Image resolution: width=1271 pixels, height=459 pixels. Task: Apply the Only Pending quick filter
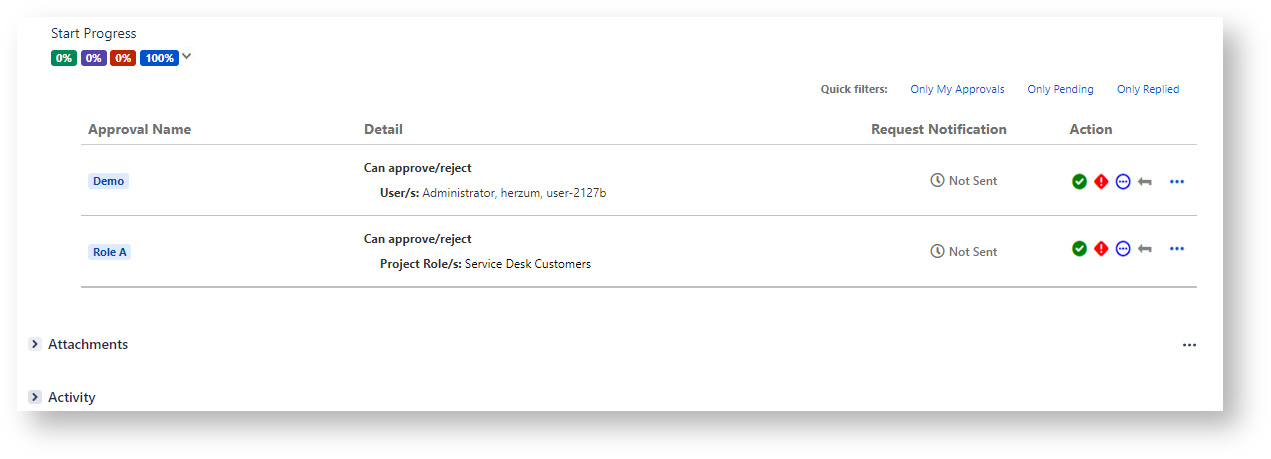[x=1060, y=89]
